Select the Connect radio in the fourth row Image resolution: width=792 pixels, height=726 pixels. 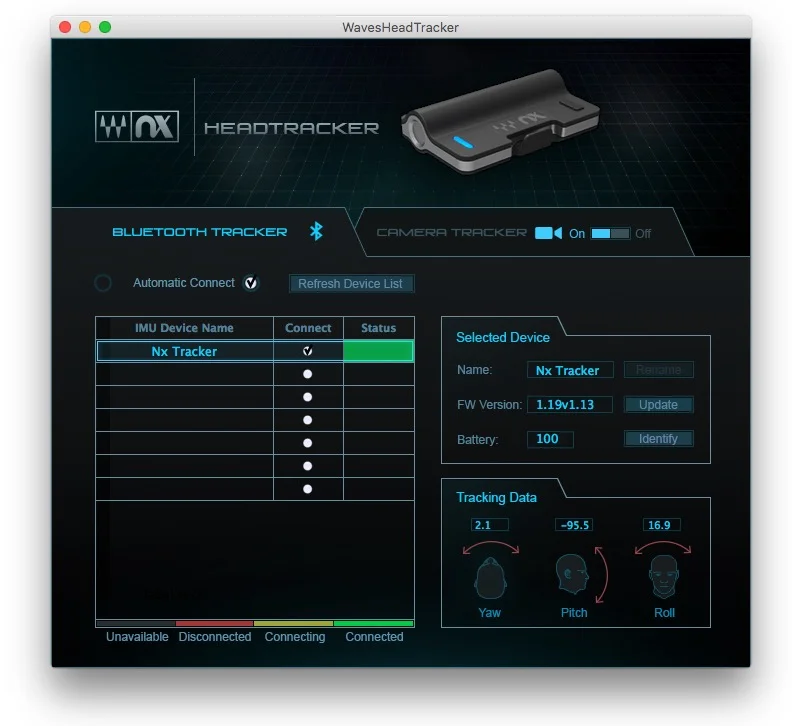pos(307,420)
